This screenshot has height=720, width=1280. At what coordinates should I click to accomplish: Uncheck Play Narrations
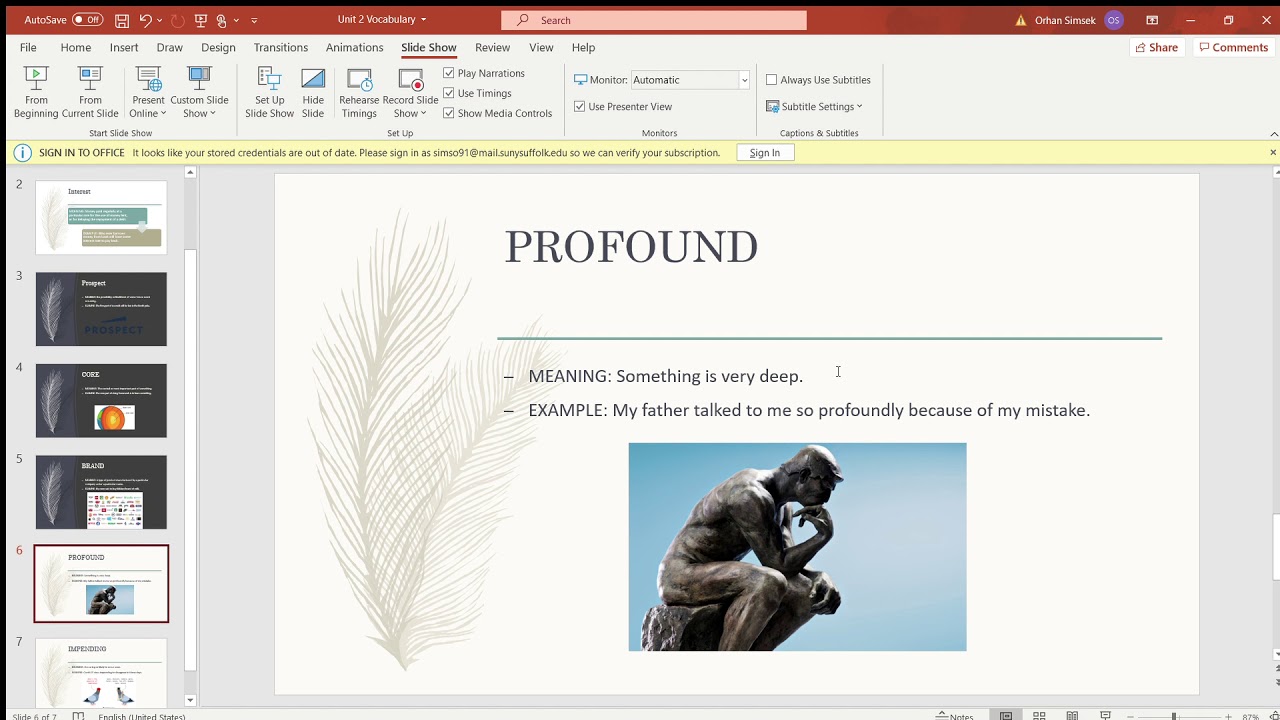click(449, 73)
